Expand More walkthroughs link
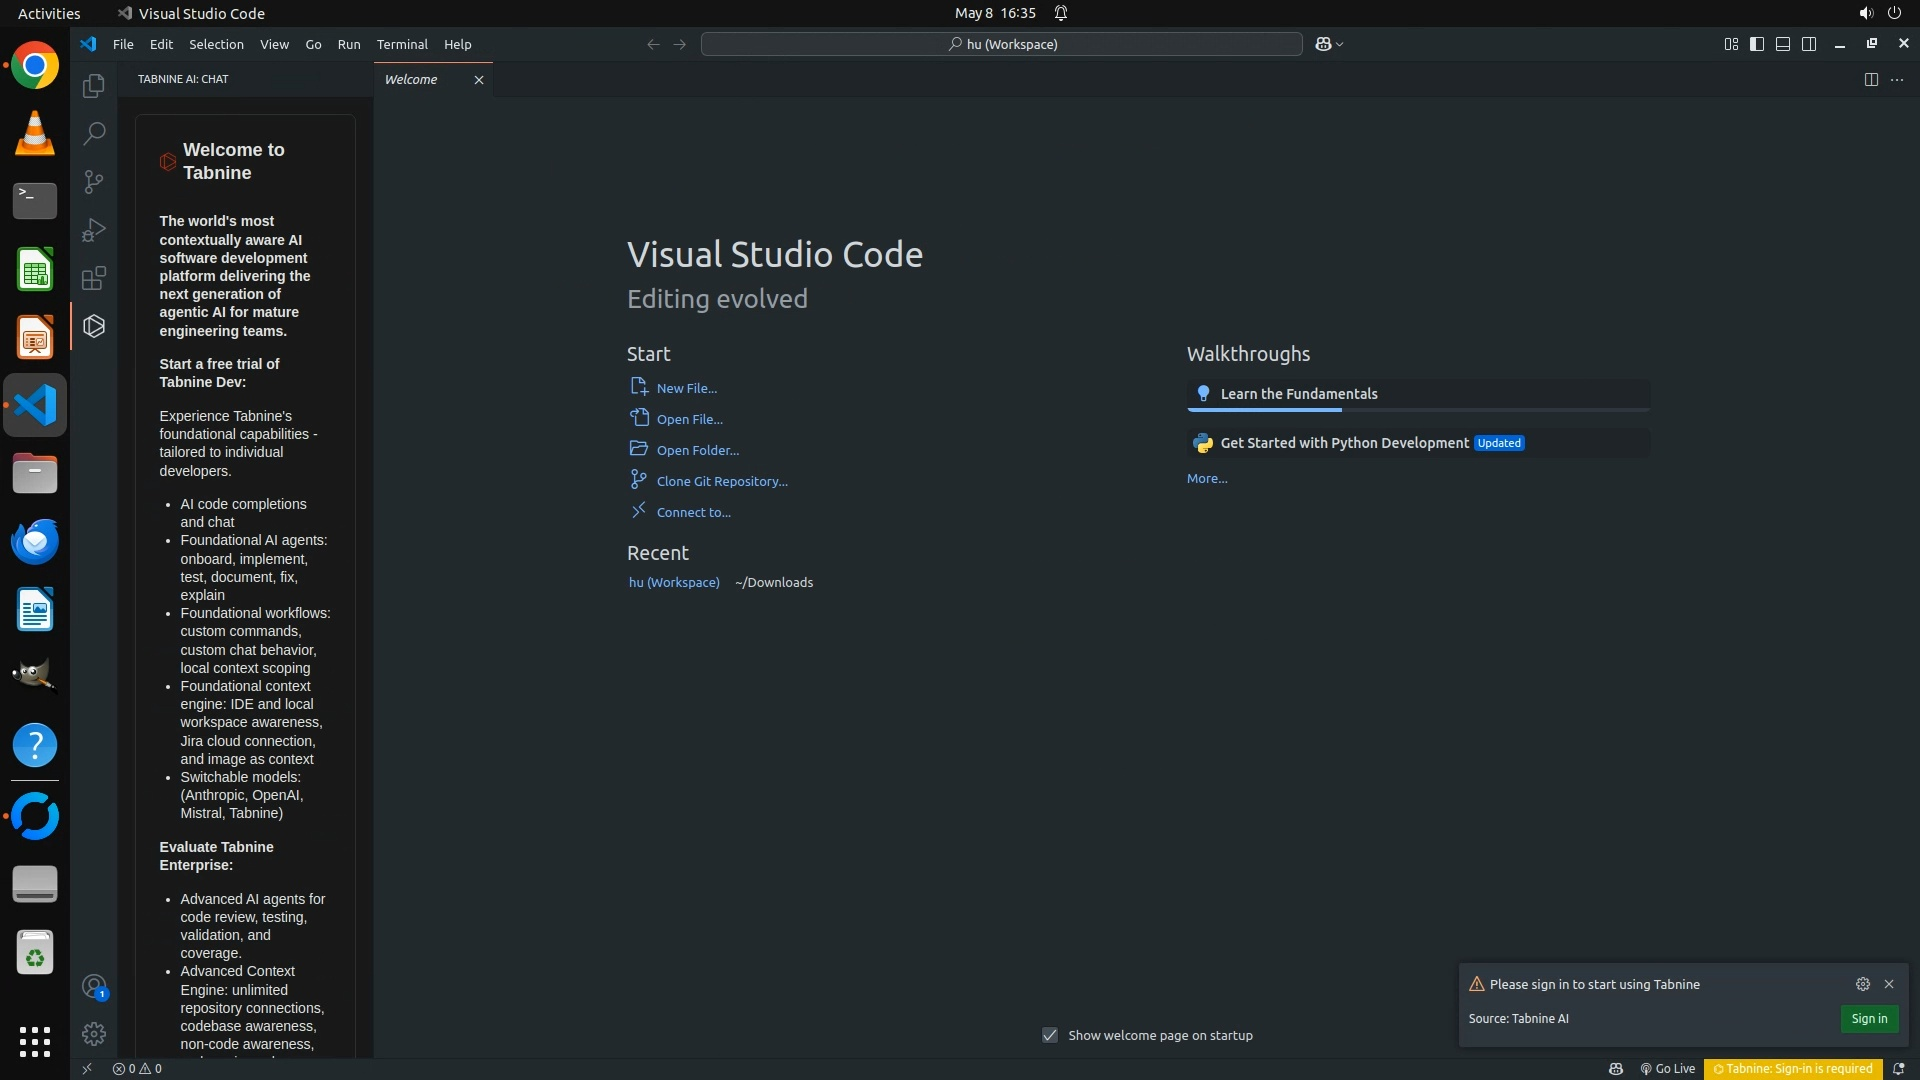The width and height of the screenshot is (1920, 1080). point(1206,479)
